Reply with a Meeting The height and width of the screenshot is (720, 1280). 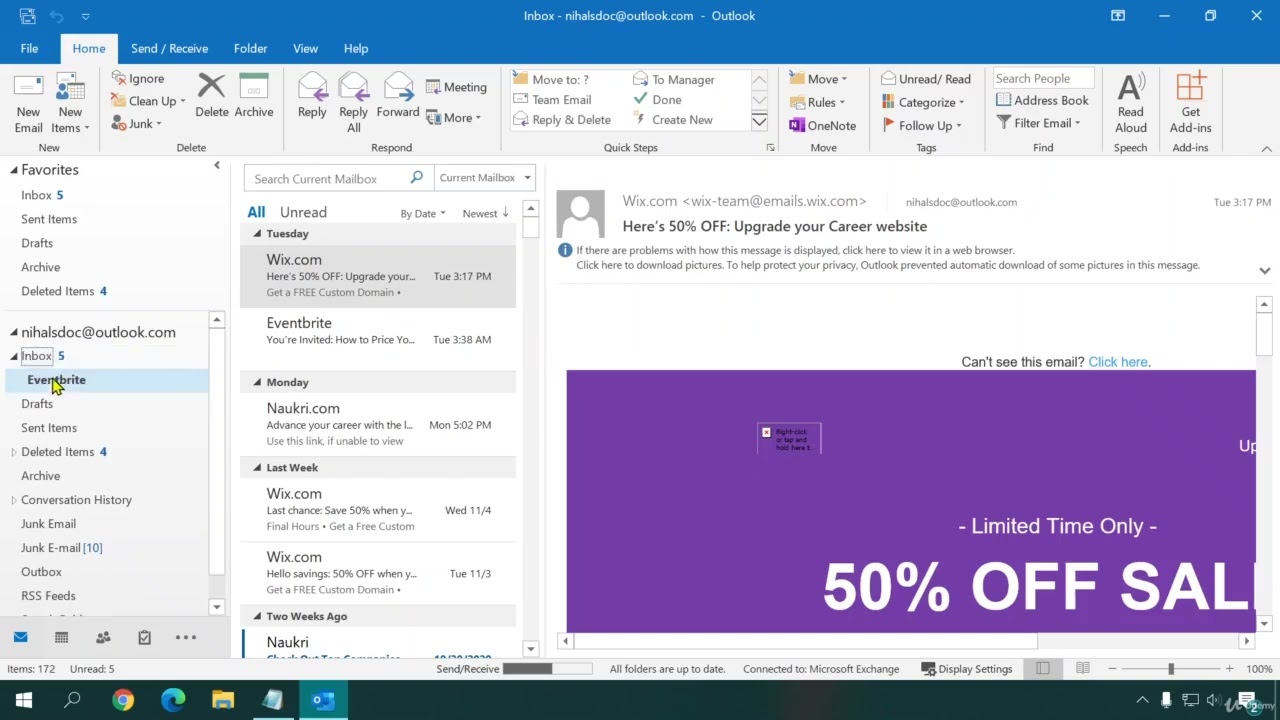pyautogui.click(x=457, y=87)
